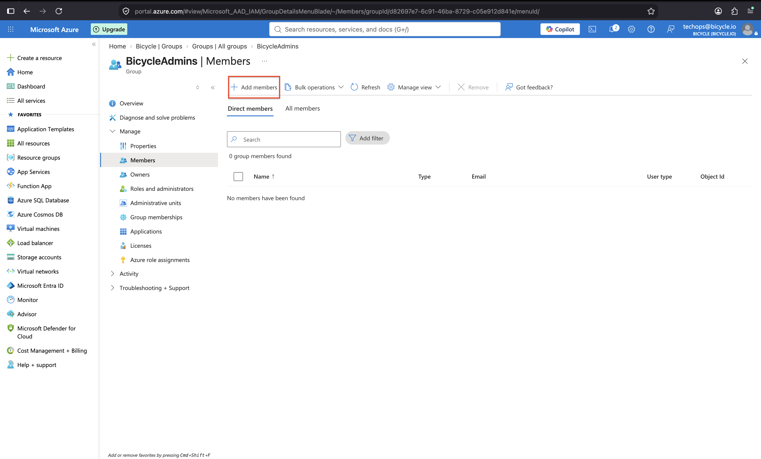Open browser extensions icon
This screenshot has height=459, width=761.
[734, 11]
